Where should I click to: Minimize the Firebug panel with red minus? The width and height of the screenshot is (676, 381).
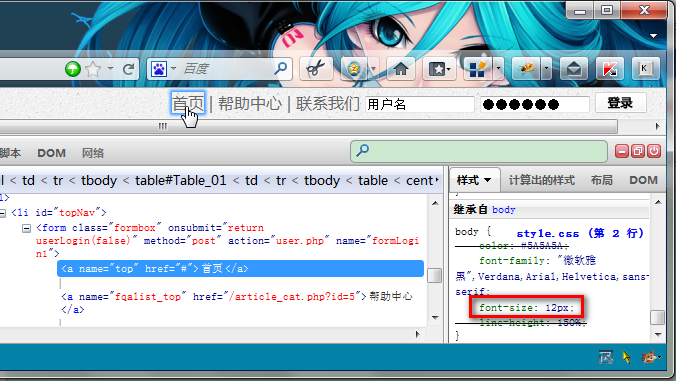[622, 151]
